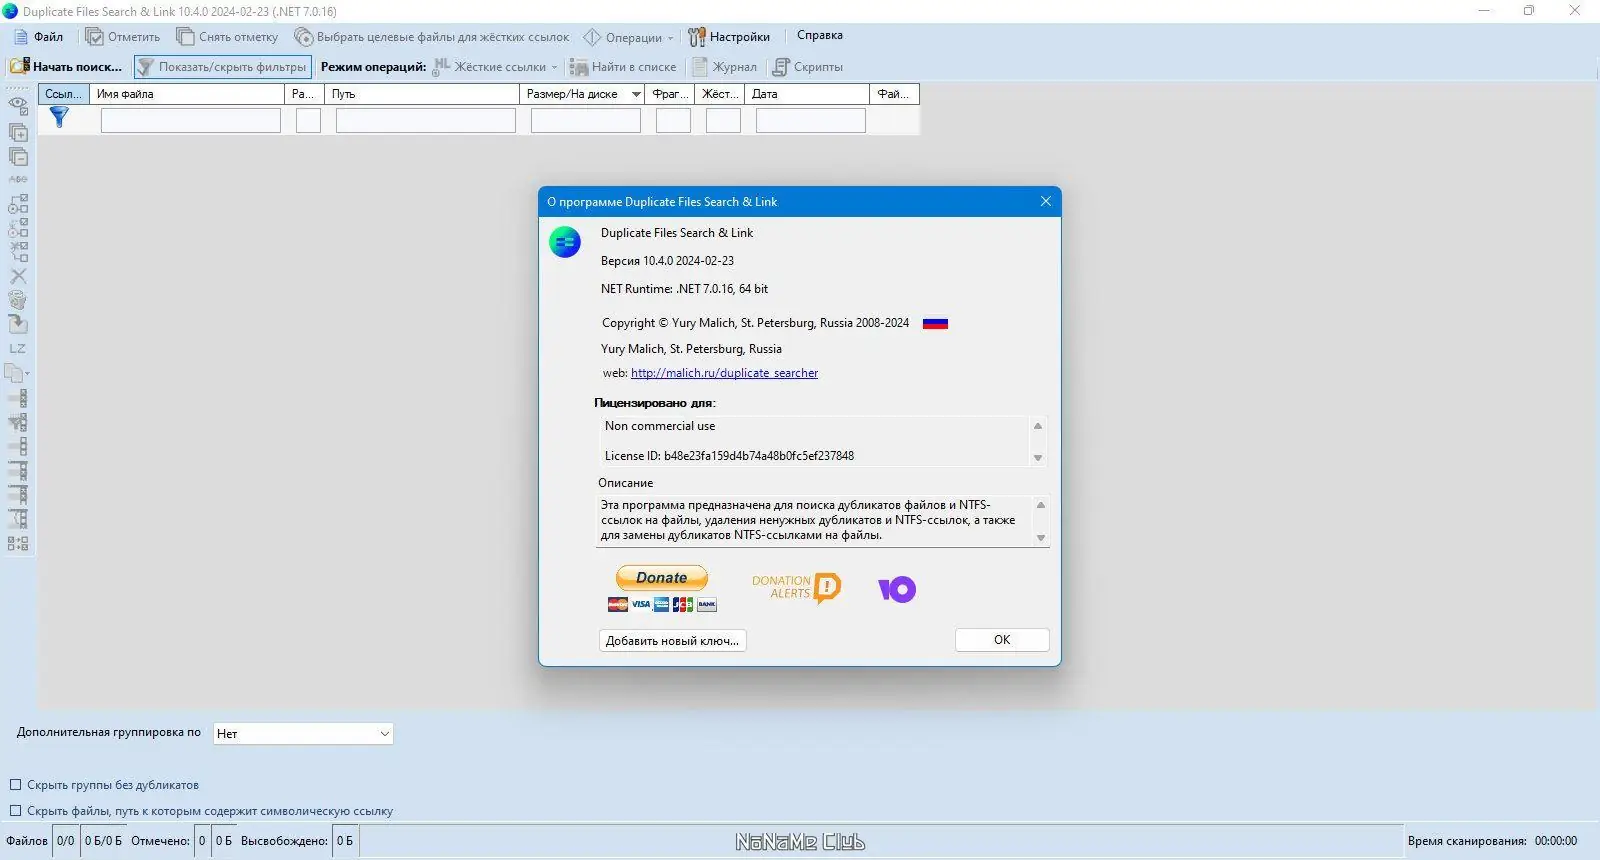
Task: Sort by Имя файла column header
Action: [x=187, y=94]
